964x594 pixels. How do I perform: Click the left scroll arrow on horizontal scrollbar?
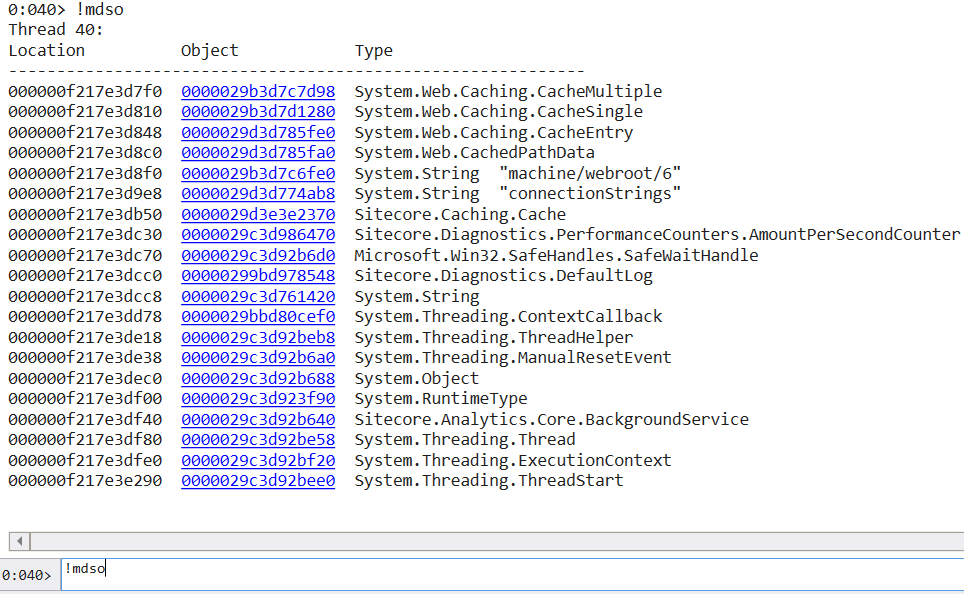(18, 540)
